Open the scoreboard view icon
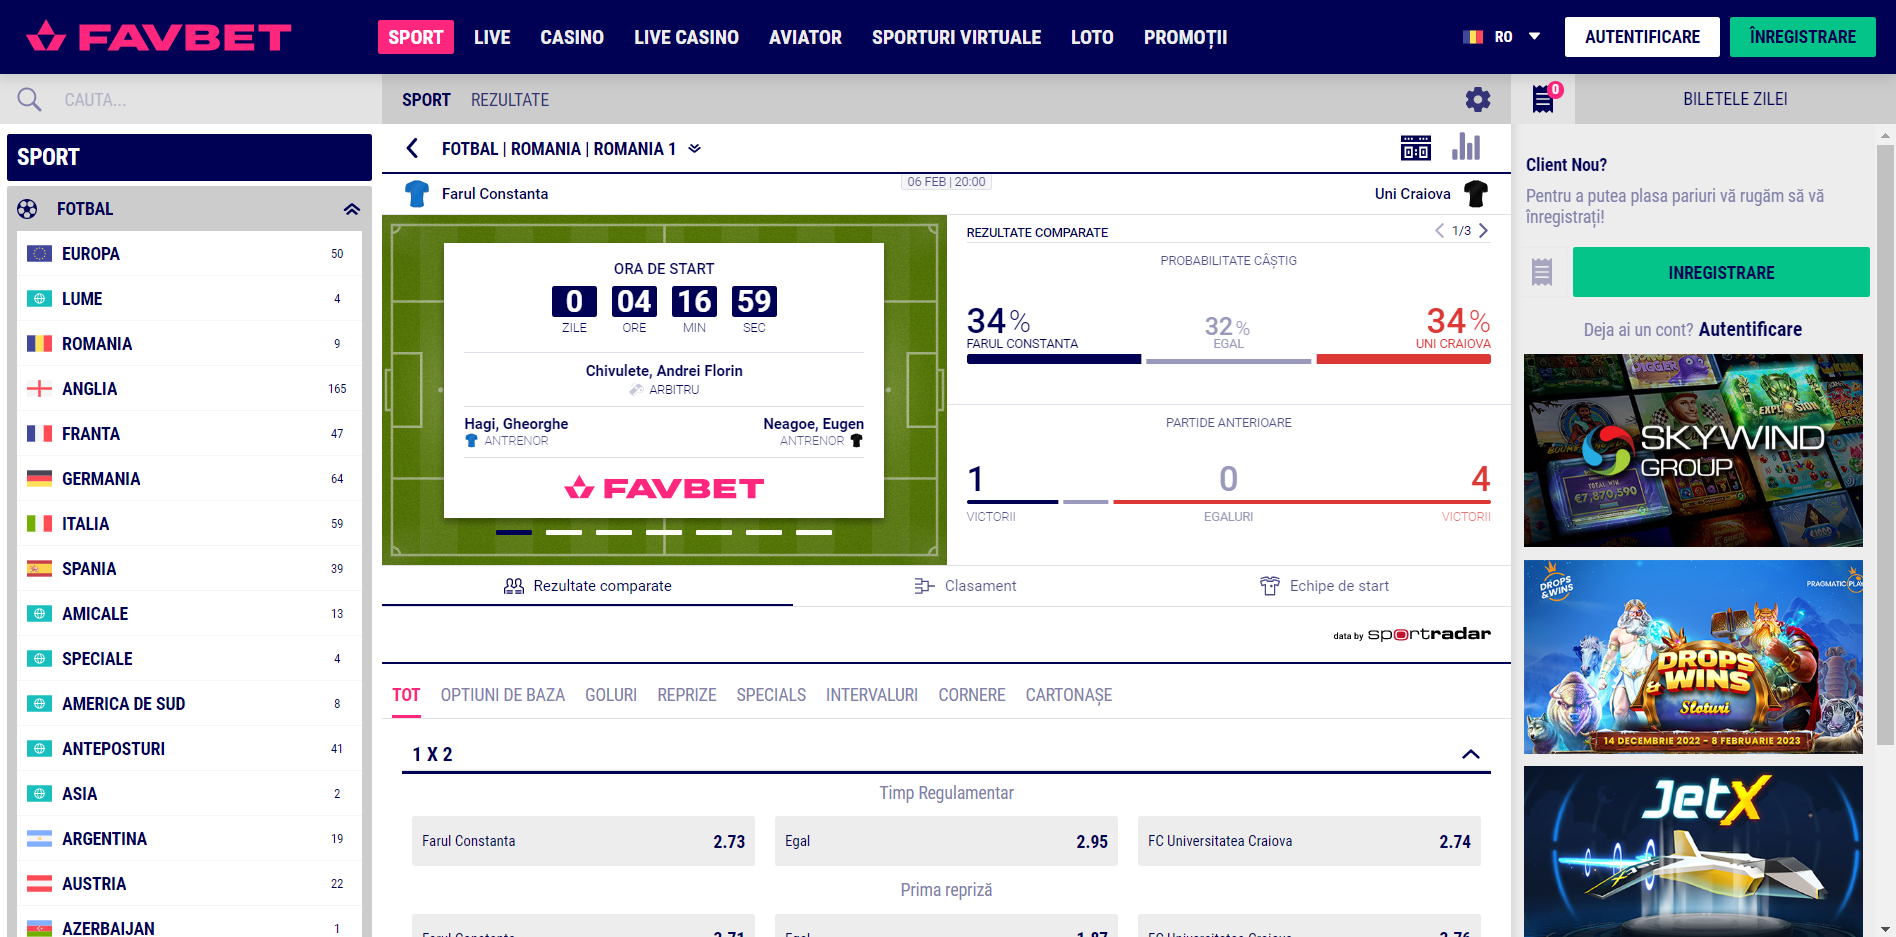Screen dimensions: 1896x937 1416,148
